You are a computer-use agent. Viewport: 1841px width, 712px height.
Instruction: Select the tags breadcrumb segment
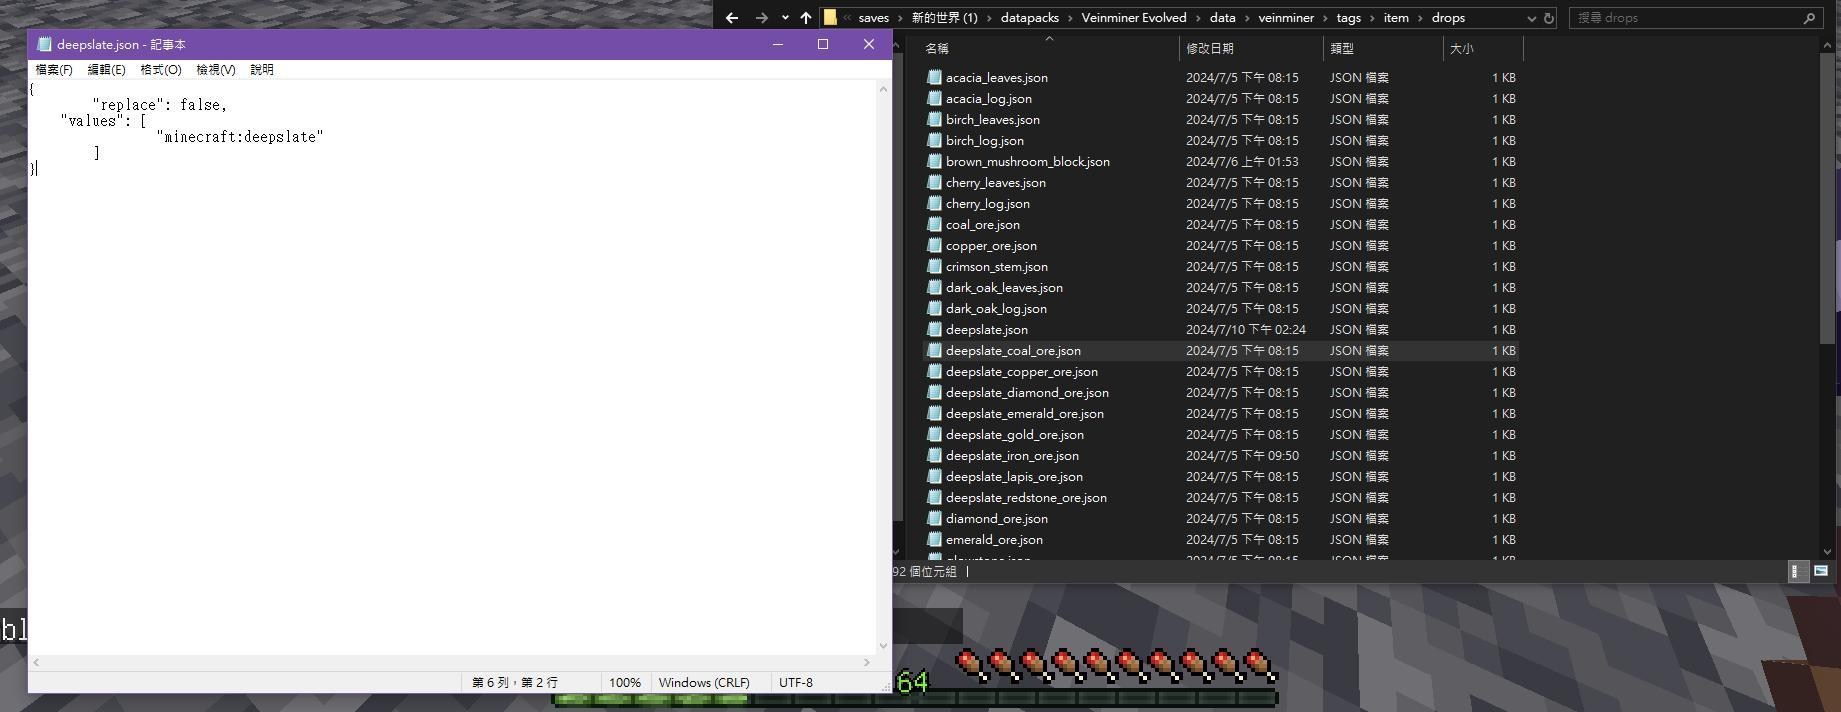pyautogui.click(x=1348, y=18)
